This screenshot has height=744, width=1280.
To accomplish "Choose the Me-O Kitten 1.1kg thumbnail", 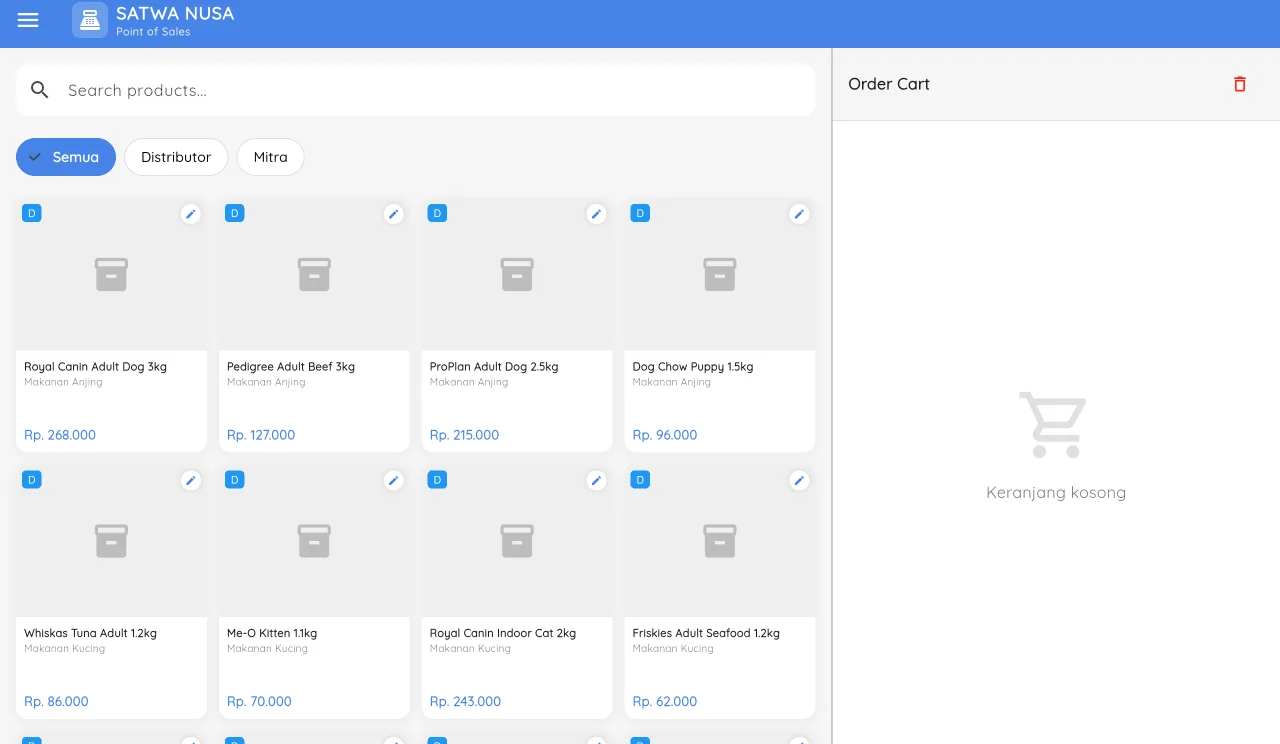I will (x=314, y=541).
